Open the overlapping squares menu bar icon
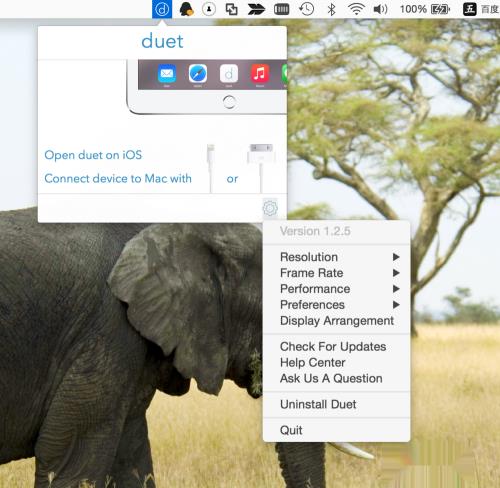The image size is (500, 488). point(231,9)
